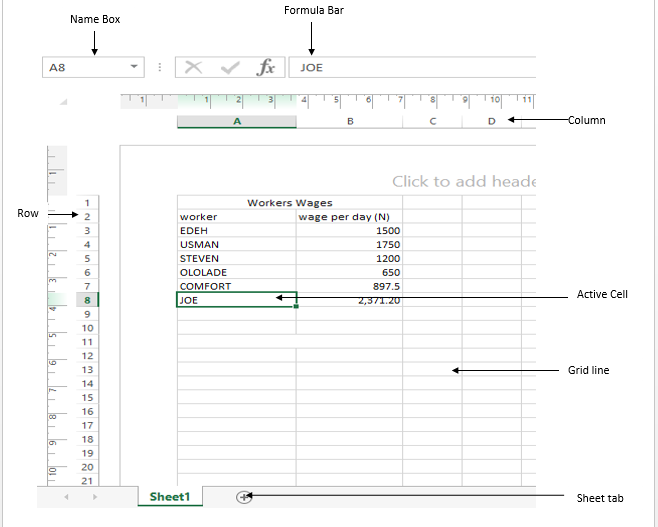Image resolution: width=658 pixels, height=527 pixels.
Task: Select the active cell containing JOE
Action: tap(237, 300)
